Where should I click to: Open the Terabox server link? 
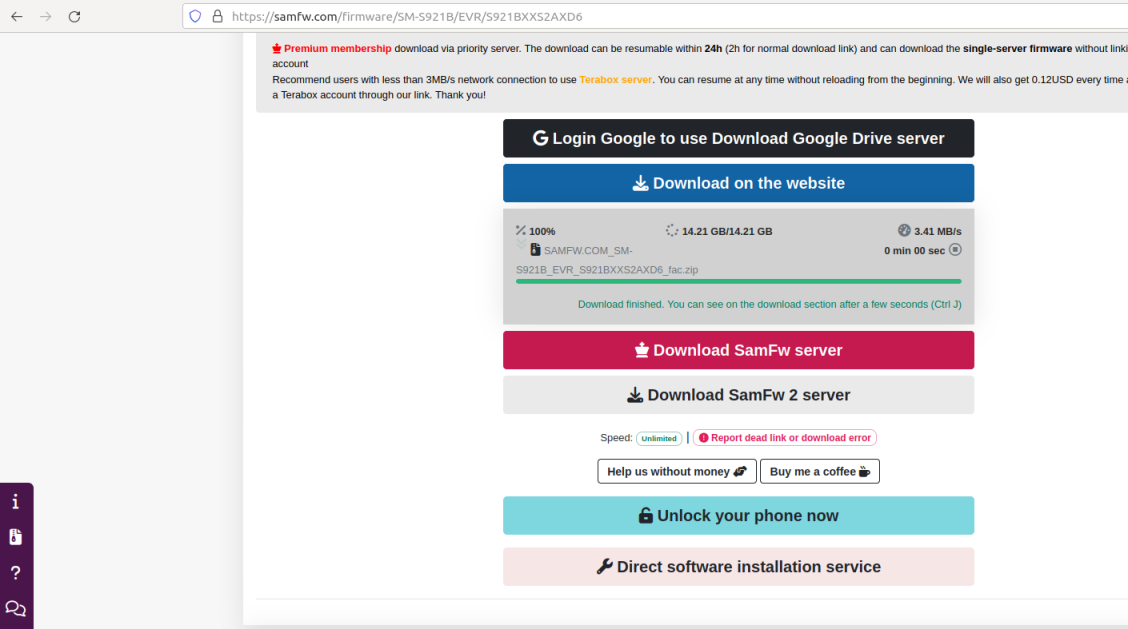click(x=615, y=79)
